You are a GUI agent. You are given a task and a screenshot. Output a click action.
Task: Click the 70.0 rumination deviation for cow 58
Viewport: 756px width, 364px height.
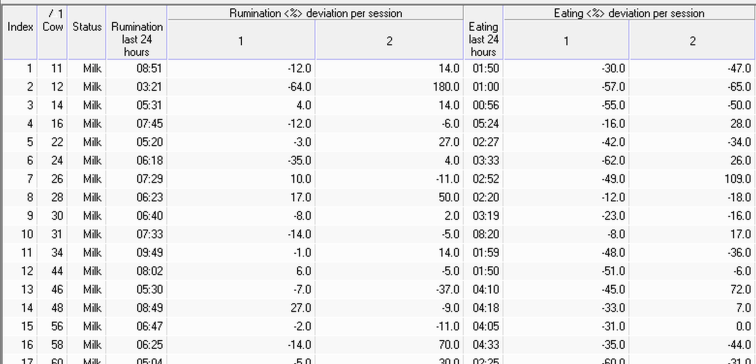(389, 345)
